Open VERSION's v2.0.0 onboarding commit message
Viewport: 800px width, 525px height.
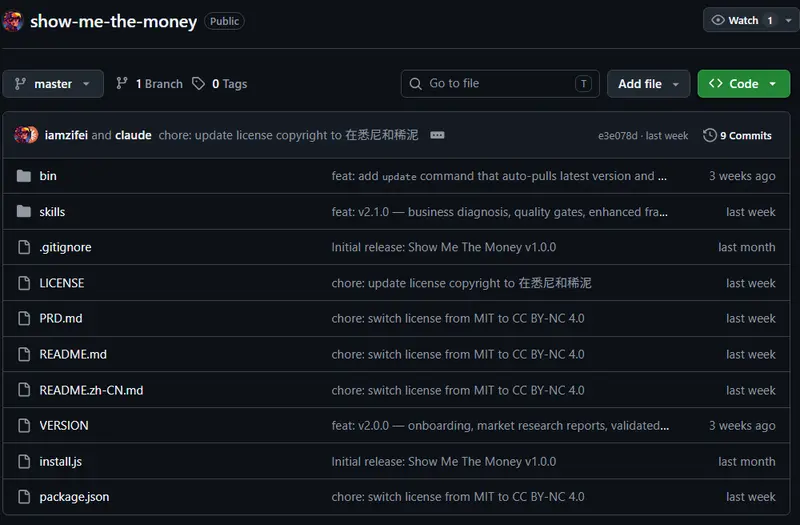(x=500, y=426)
